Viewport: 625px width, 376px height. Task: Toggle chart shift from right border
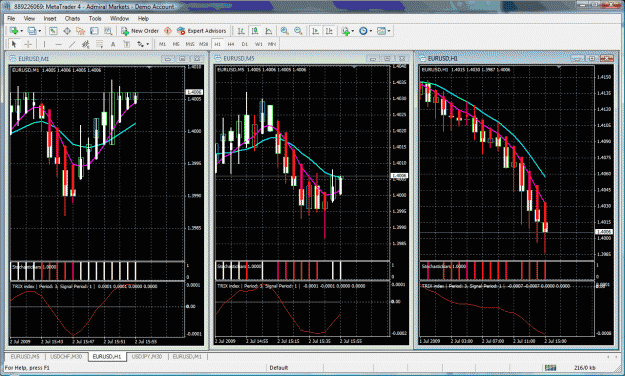coord(329,31)
